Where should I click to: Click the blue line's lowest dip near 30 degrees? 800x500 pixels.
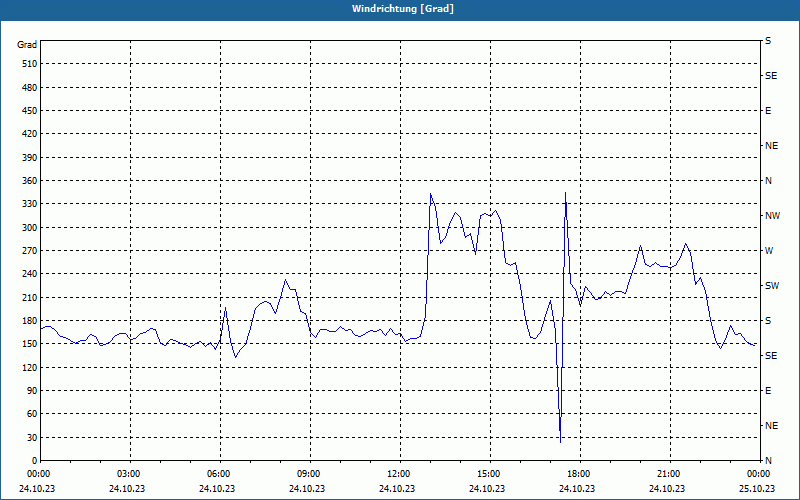560,441
